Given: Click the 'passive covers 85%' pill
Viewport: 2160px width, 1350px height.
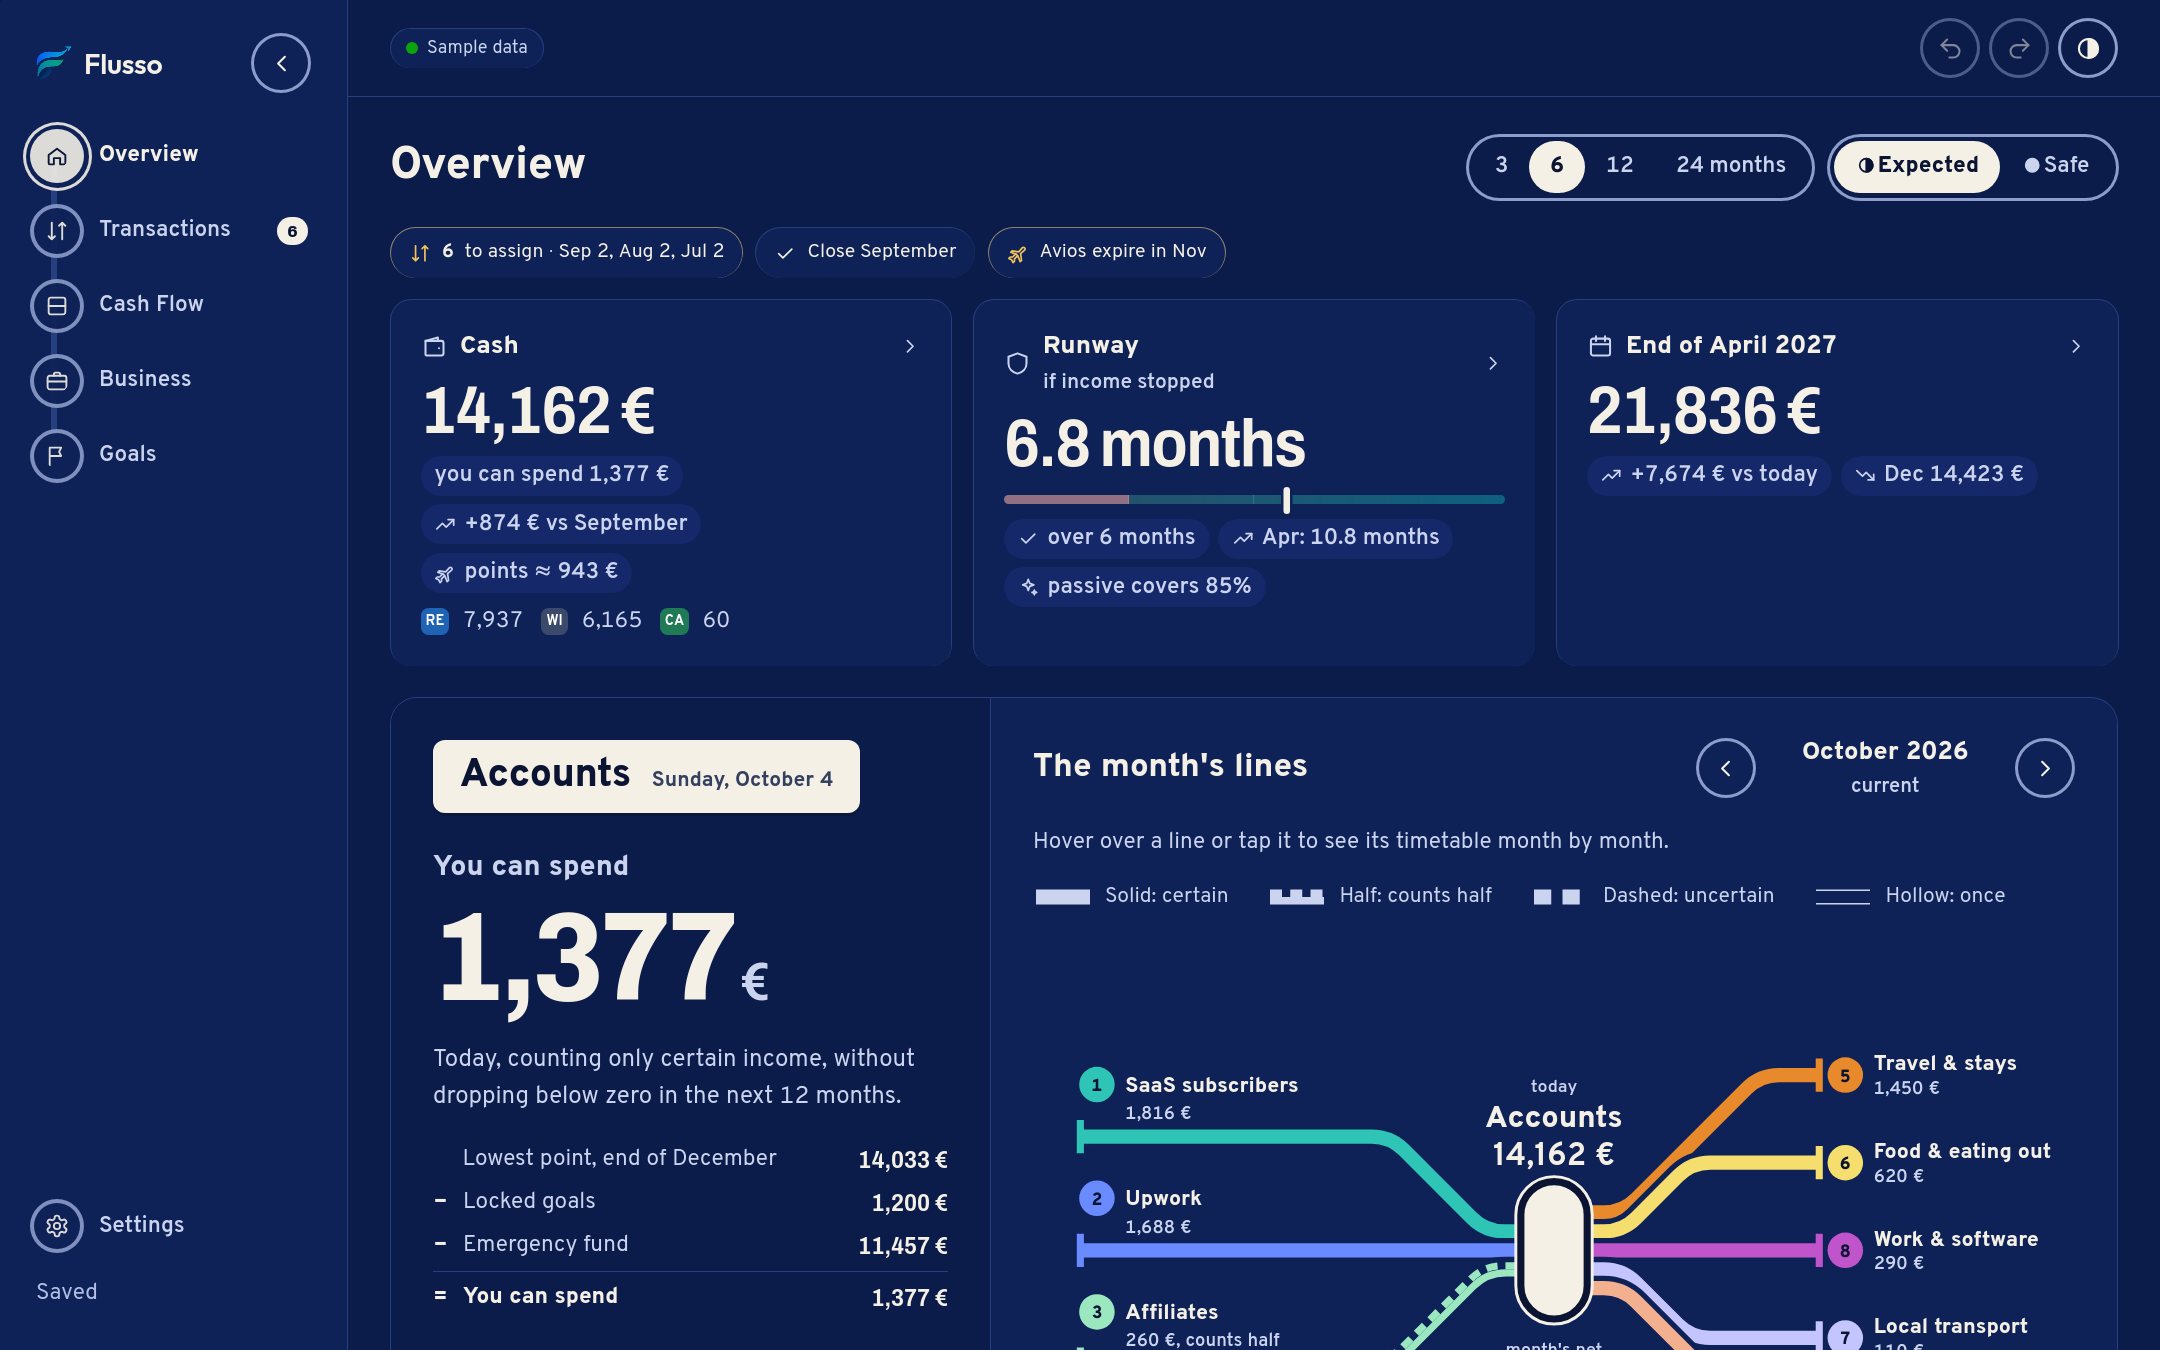Looking at the screenshot, I should point(1134,587).
